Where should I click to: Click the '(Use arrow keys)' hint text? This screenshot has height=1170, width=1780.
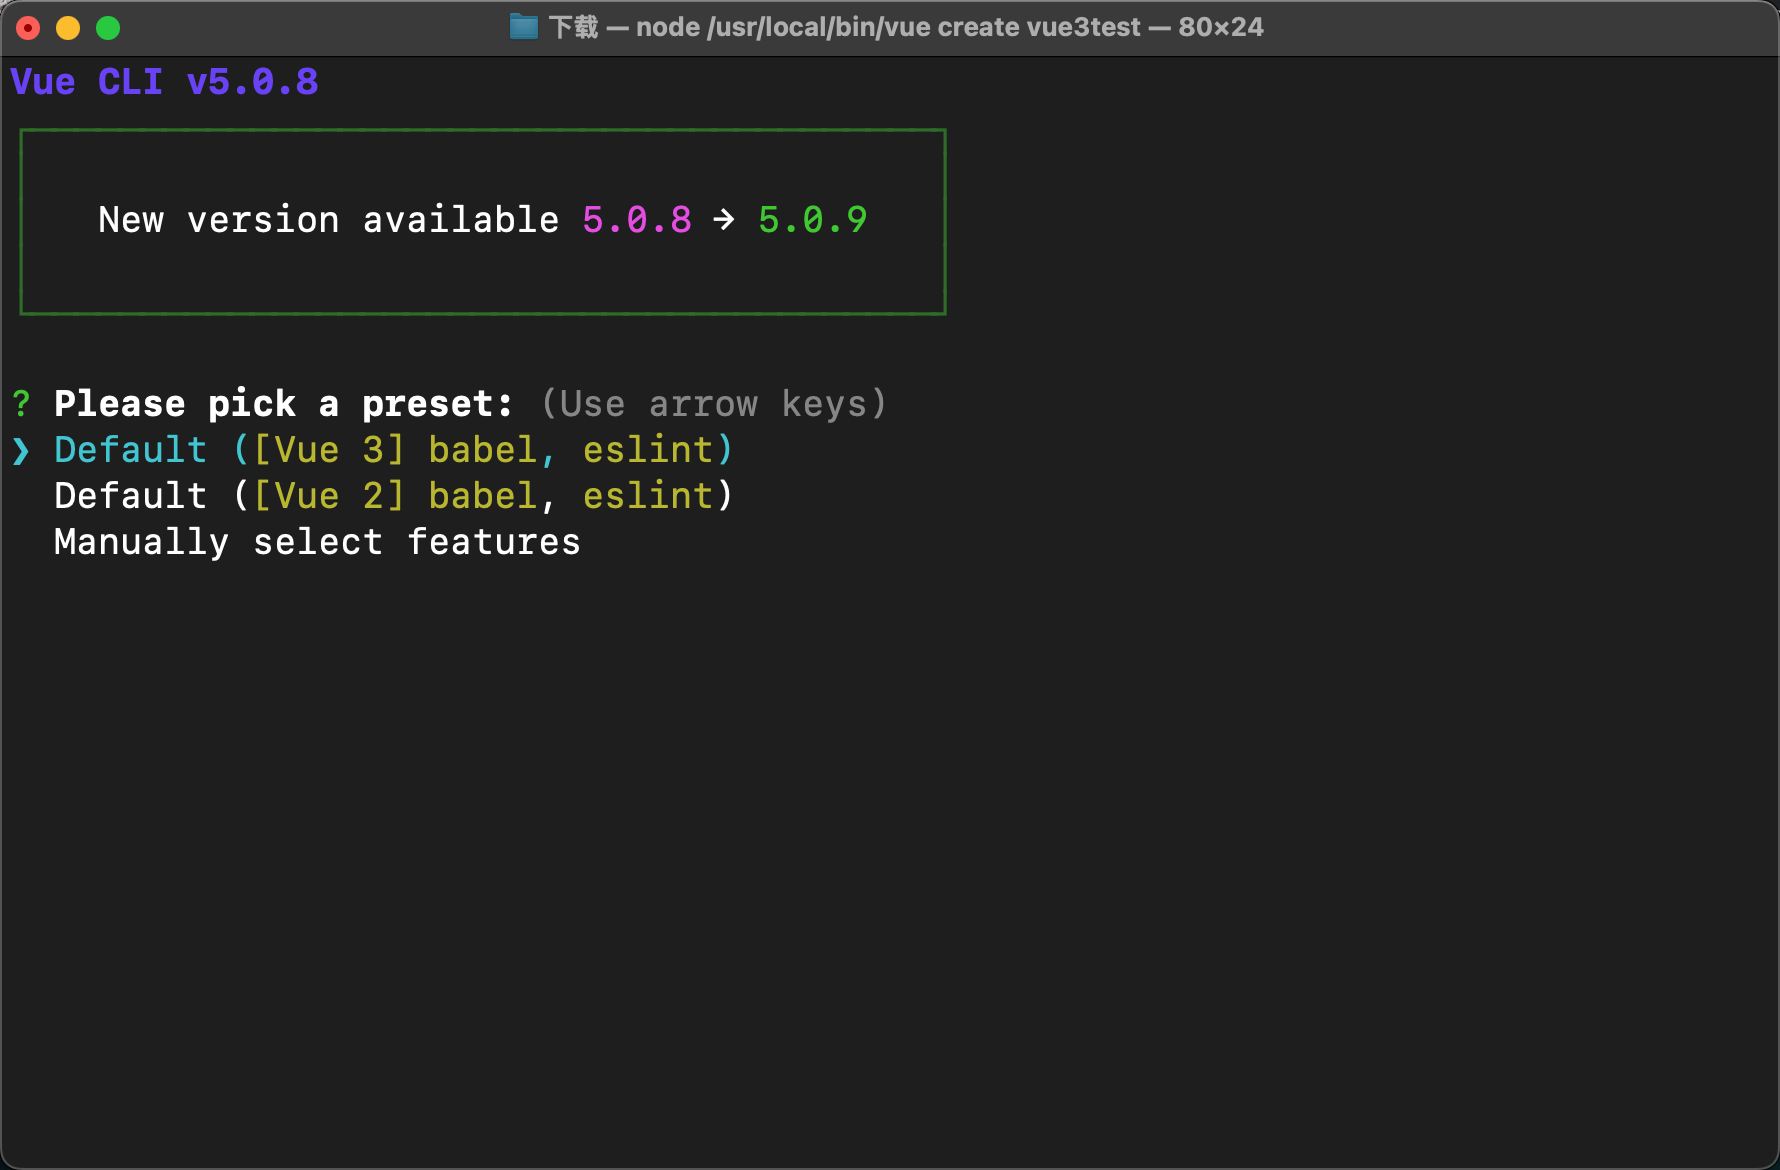714,404
